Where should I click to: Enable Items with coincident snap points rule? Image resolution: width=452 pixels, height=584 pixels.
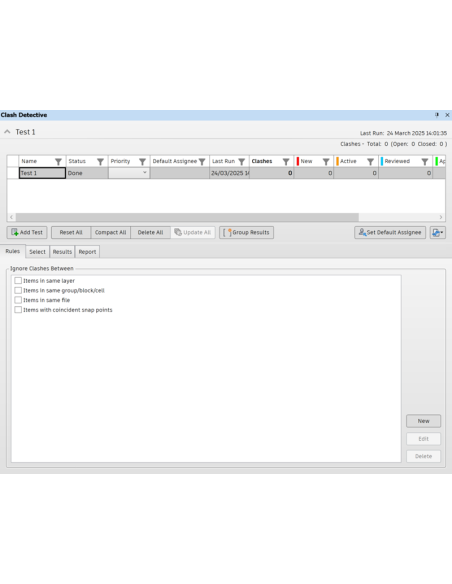[x=18, y=310]
